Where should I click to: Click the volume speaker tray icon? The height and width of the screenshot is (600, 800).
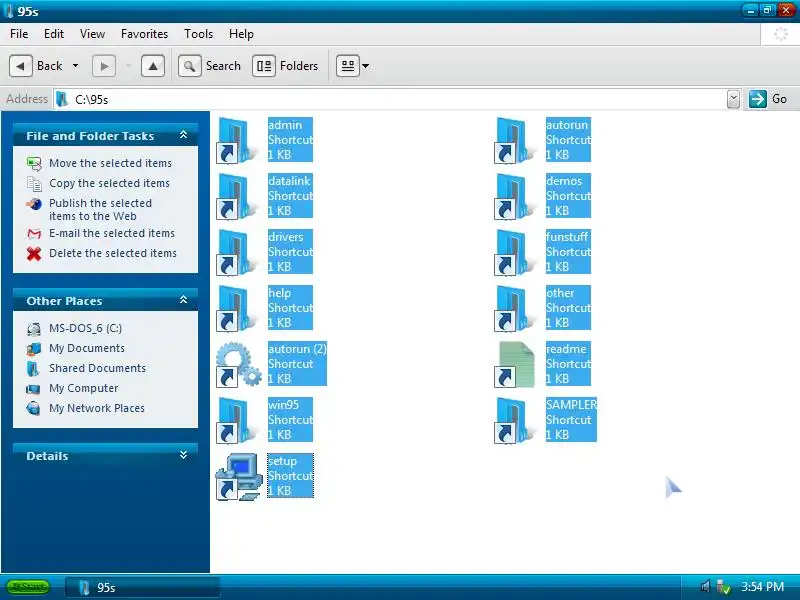coord(705,587)
